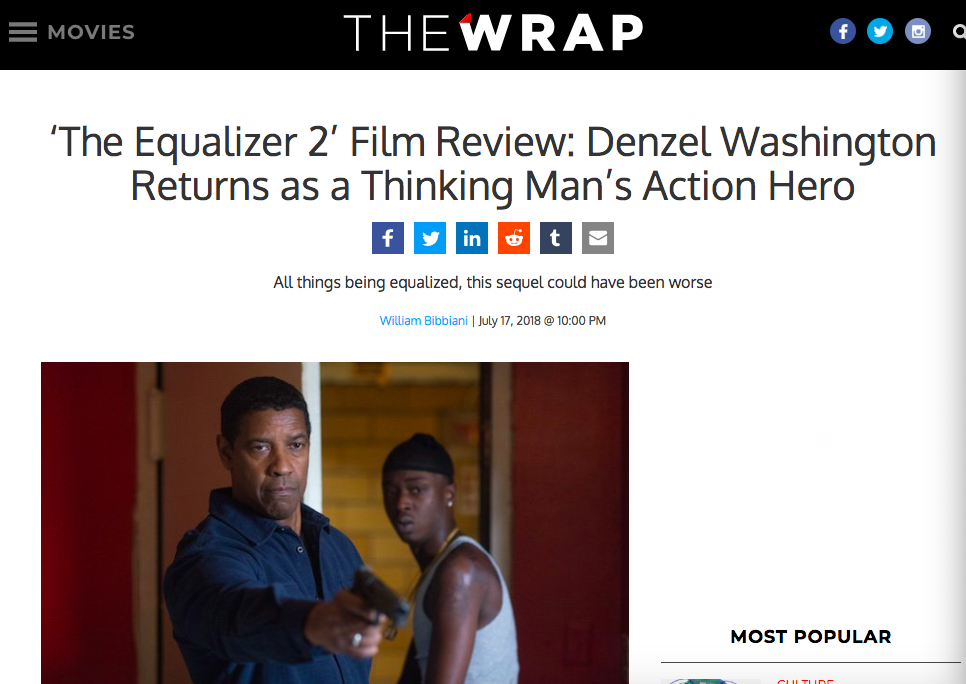Image resolution: width=966 pixels, height=684 pixels.
Task: Share article on Twitter
Action: pos(429,238)
